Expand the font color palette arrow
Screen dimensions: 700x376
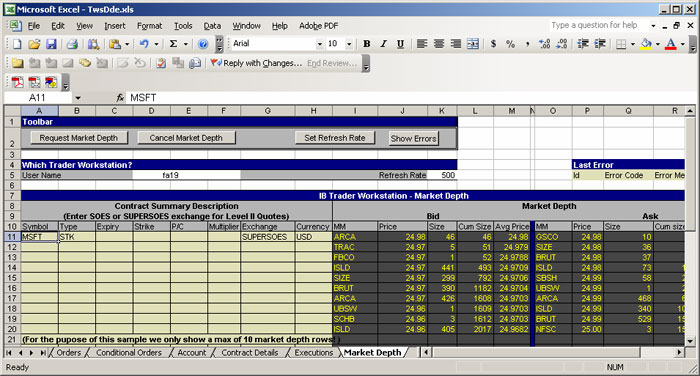click(683, 44)
